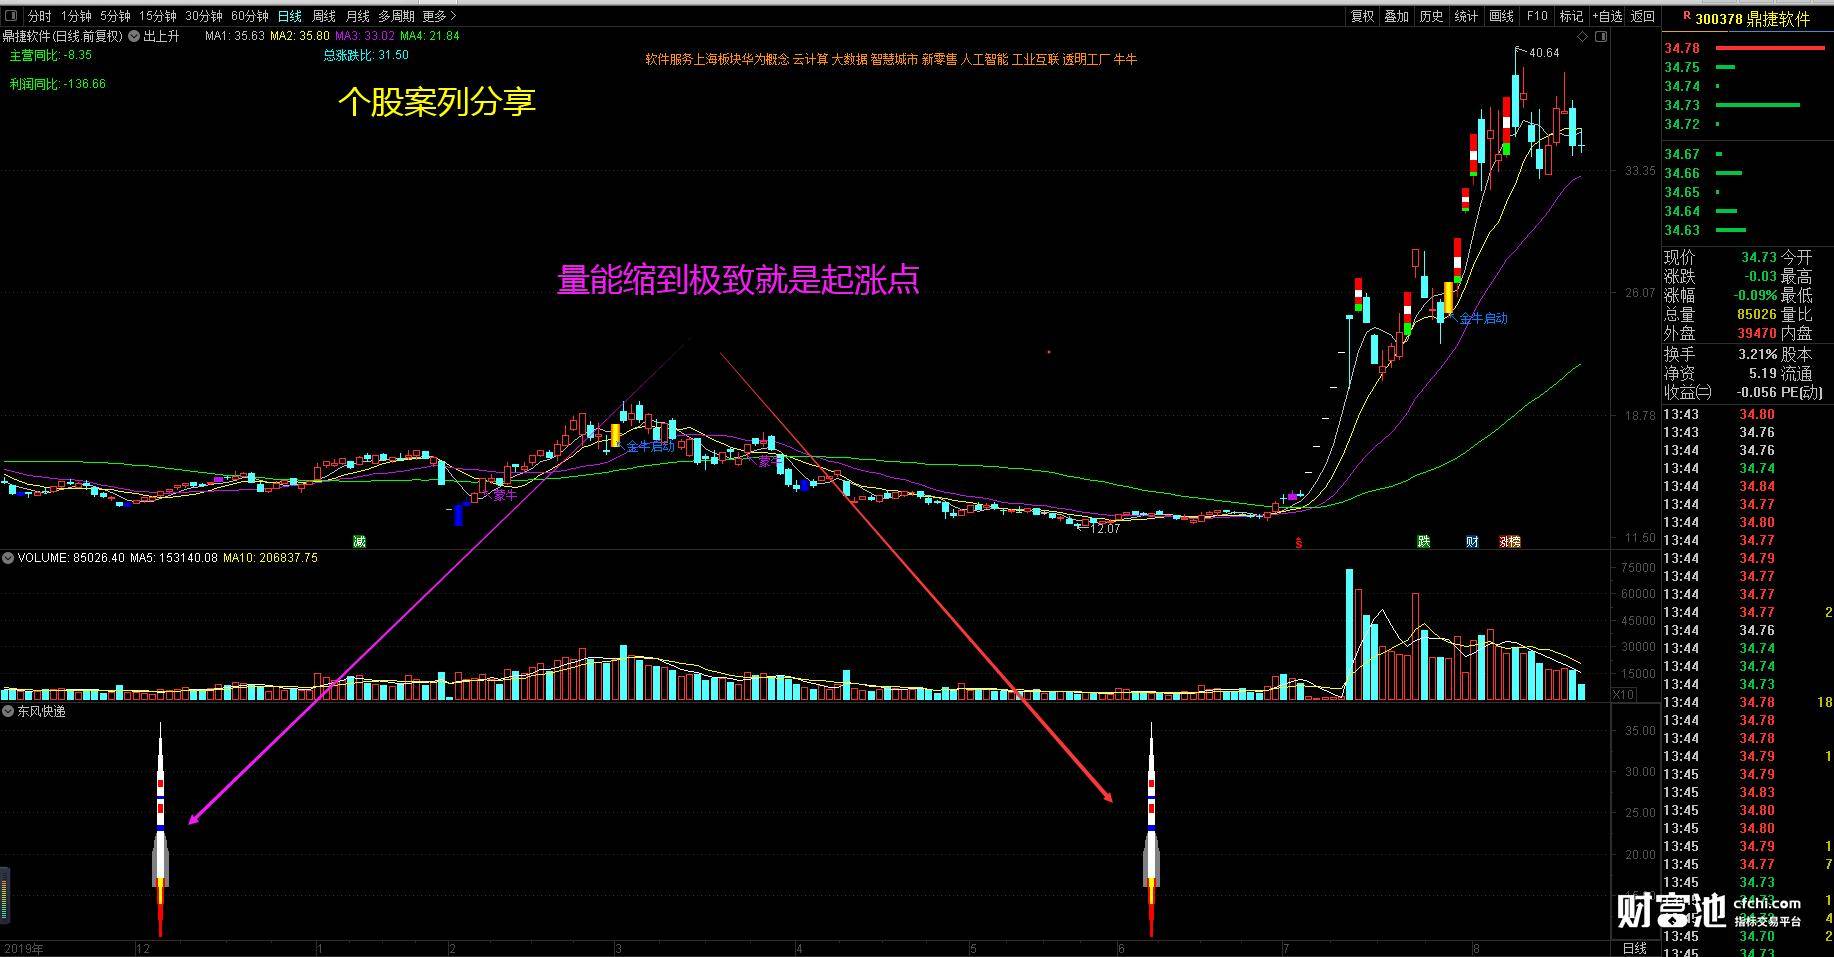Click the 2019年 year label on time axis
Screen dimensions: 1834x957
(x=22, y=948)
